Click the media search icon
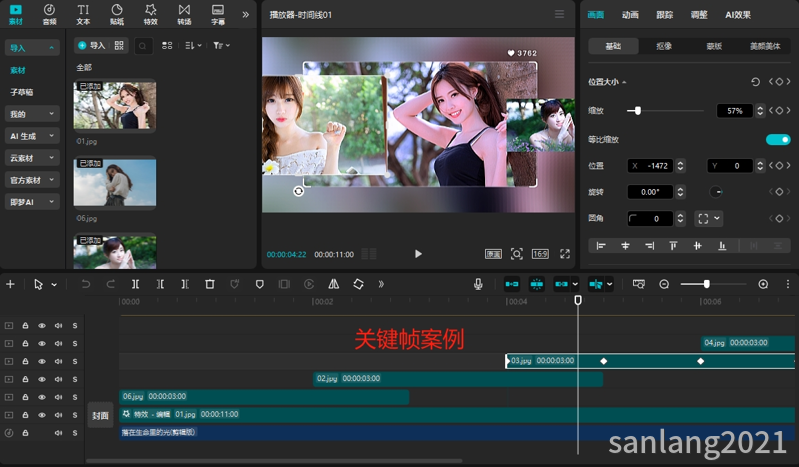Screen dimensions: 799x467 pos(143,46)
